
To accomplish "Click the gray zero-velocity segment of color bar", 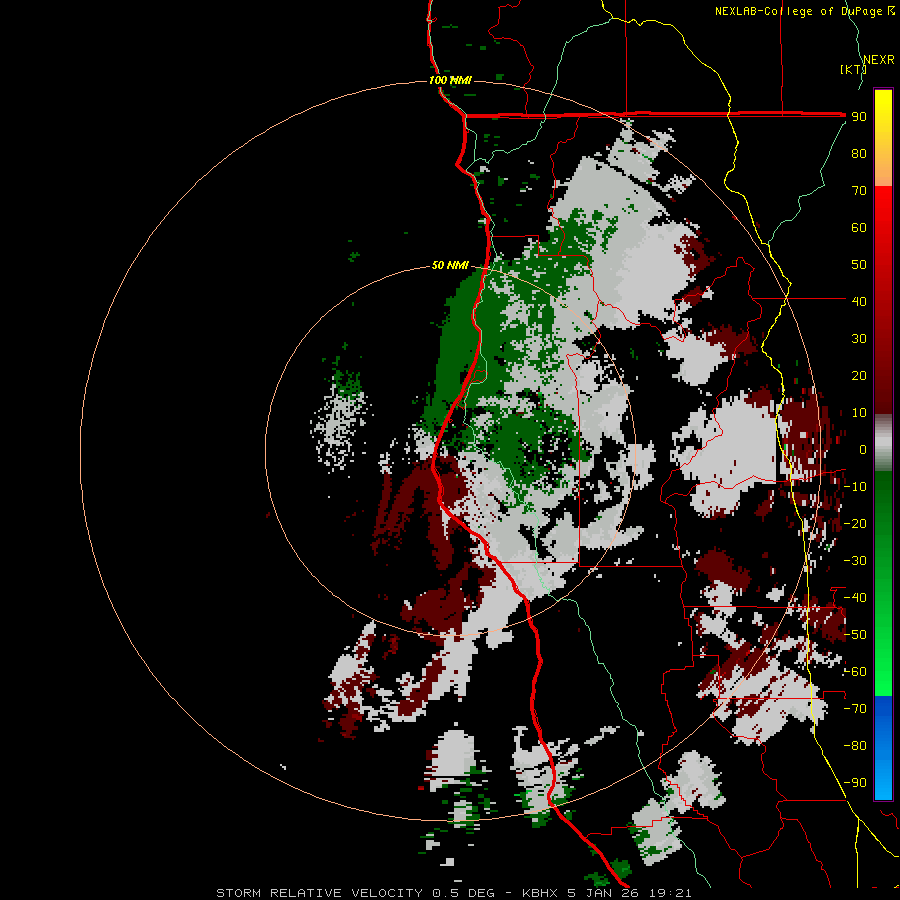I will click(883, 443).
